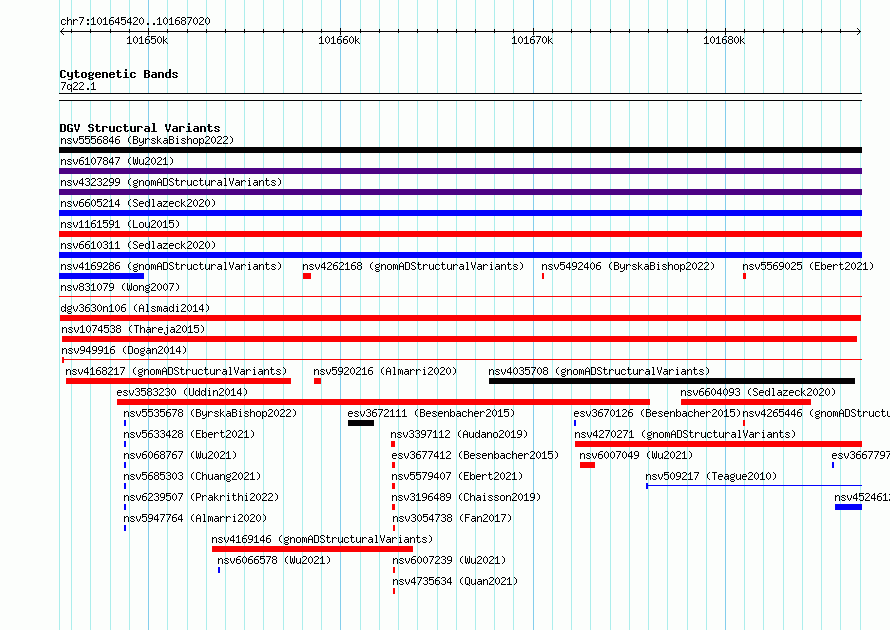Open the nsv5569025 (Ebert2021) variant
Viewport: 890px width, 630px height.
point(808,266)
